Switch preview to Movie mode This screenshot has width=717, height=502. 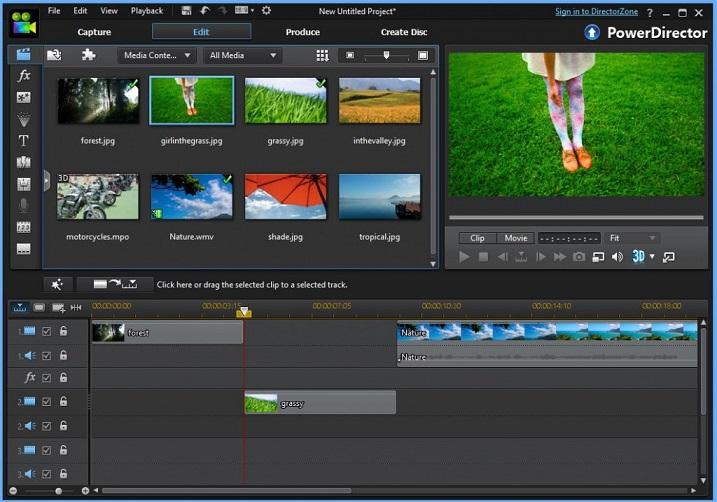click(515, 238)
